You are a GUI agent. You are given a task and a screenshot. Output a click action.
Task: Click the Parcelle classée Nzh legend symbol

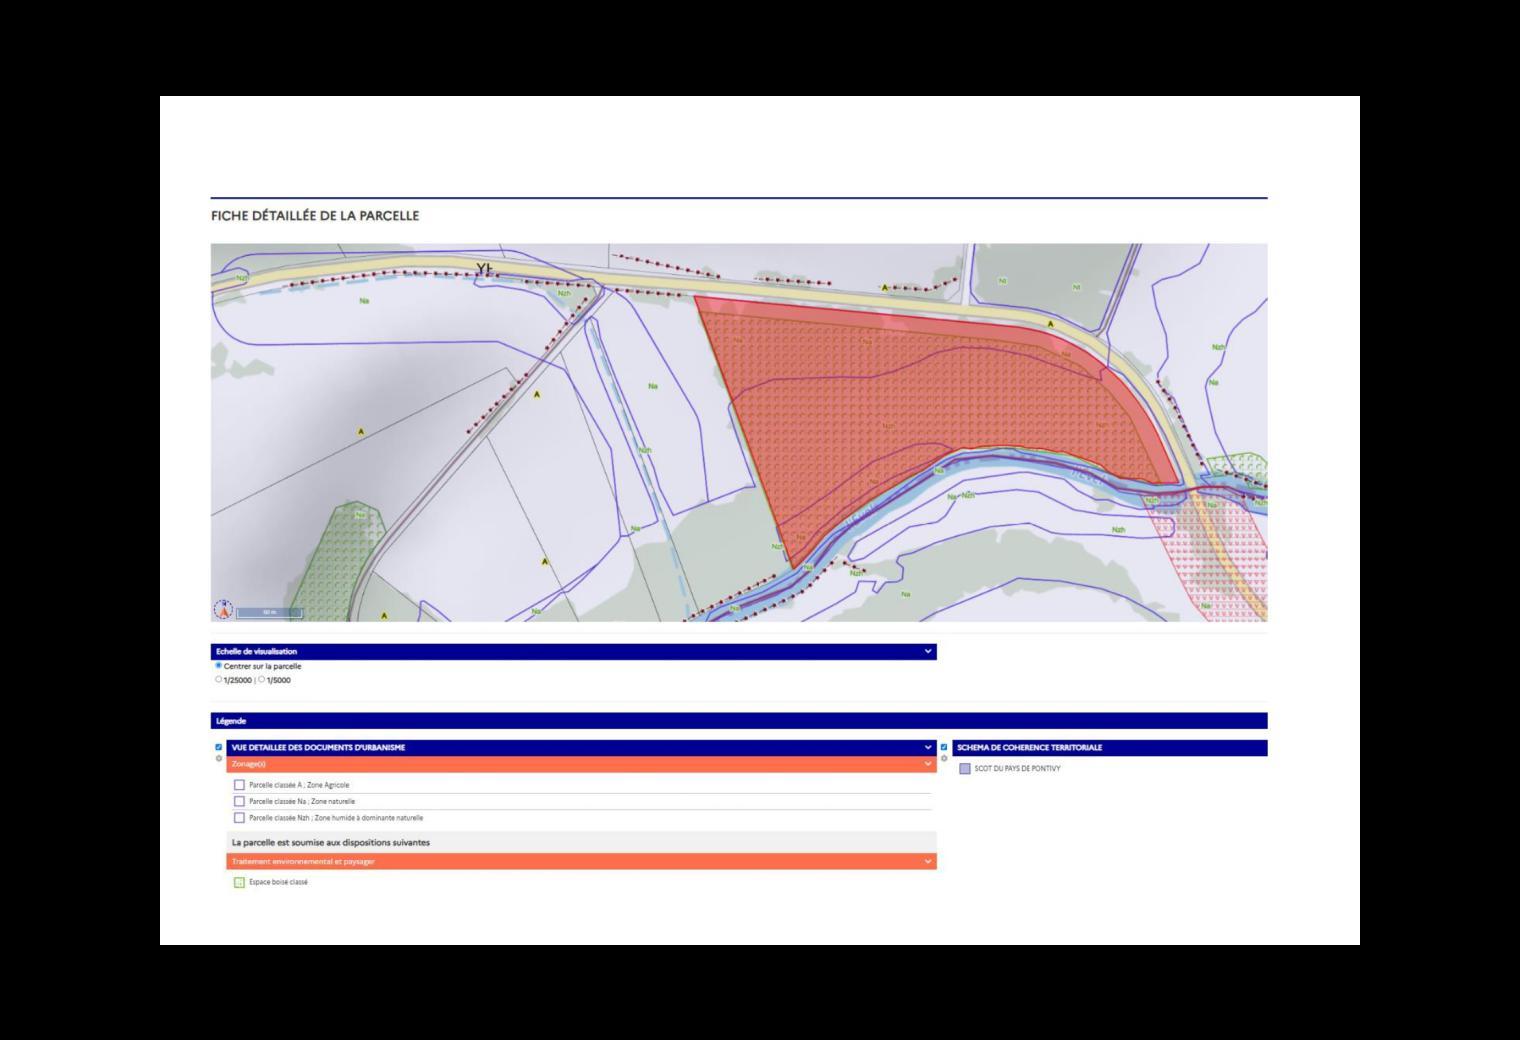tap(239, 818)
